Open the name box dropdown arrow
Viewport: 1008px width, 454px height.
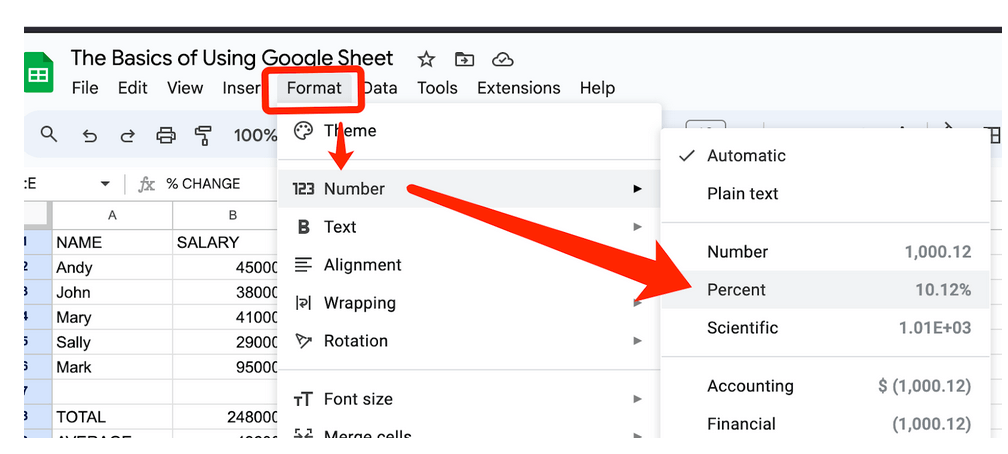(x=104, y=184)
